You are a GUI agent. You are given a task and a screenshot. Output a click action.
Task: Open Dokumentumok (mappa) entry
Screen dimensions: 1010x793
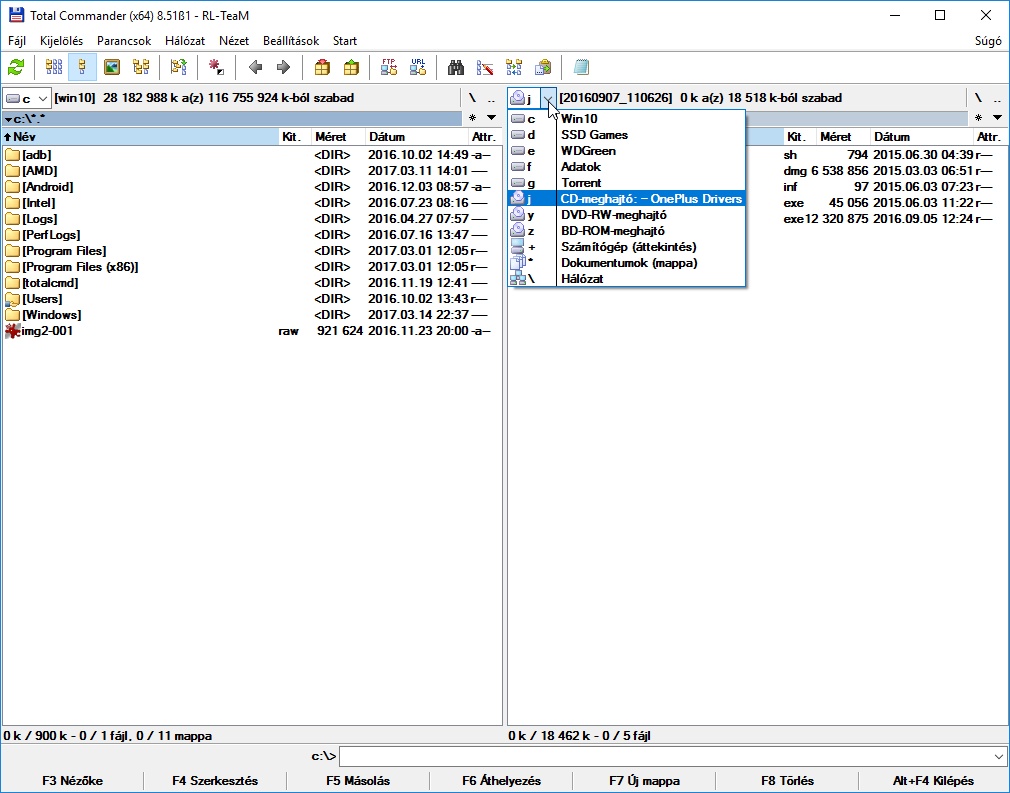(627, 263)
